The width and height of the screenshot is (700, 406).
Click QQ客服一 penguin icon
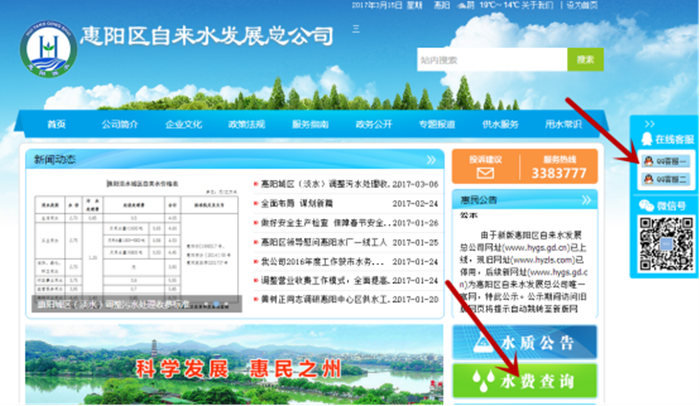(647, 161)
